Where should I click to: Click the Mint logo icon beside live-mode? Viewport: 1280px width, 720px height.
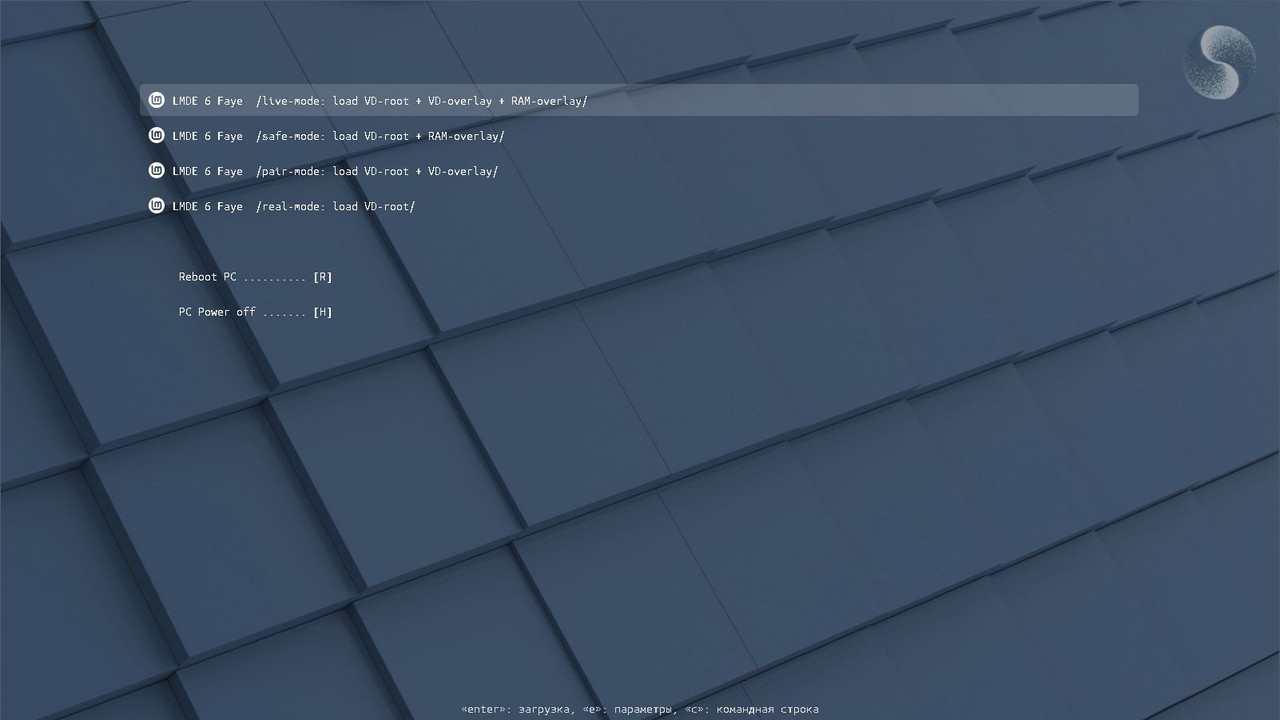(156, 100)
